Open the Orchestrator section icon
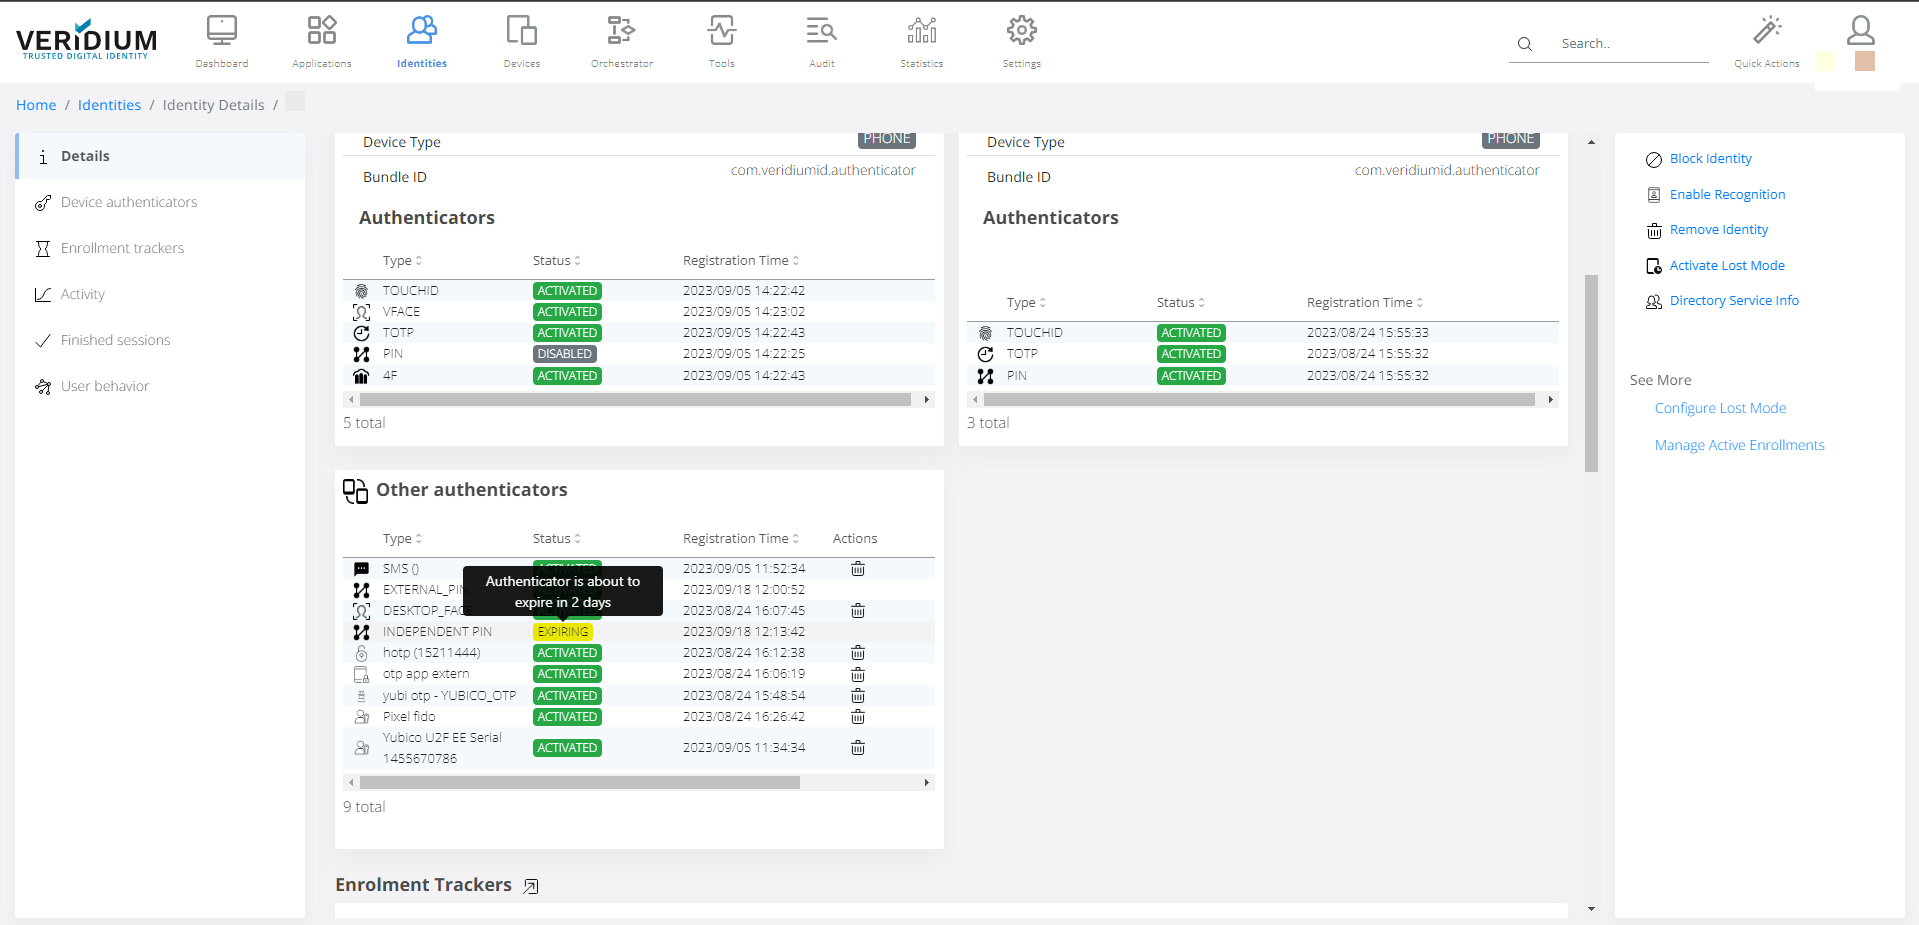 pos(621,31)
